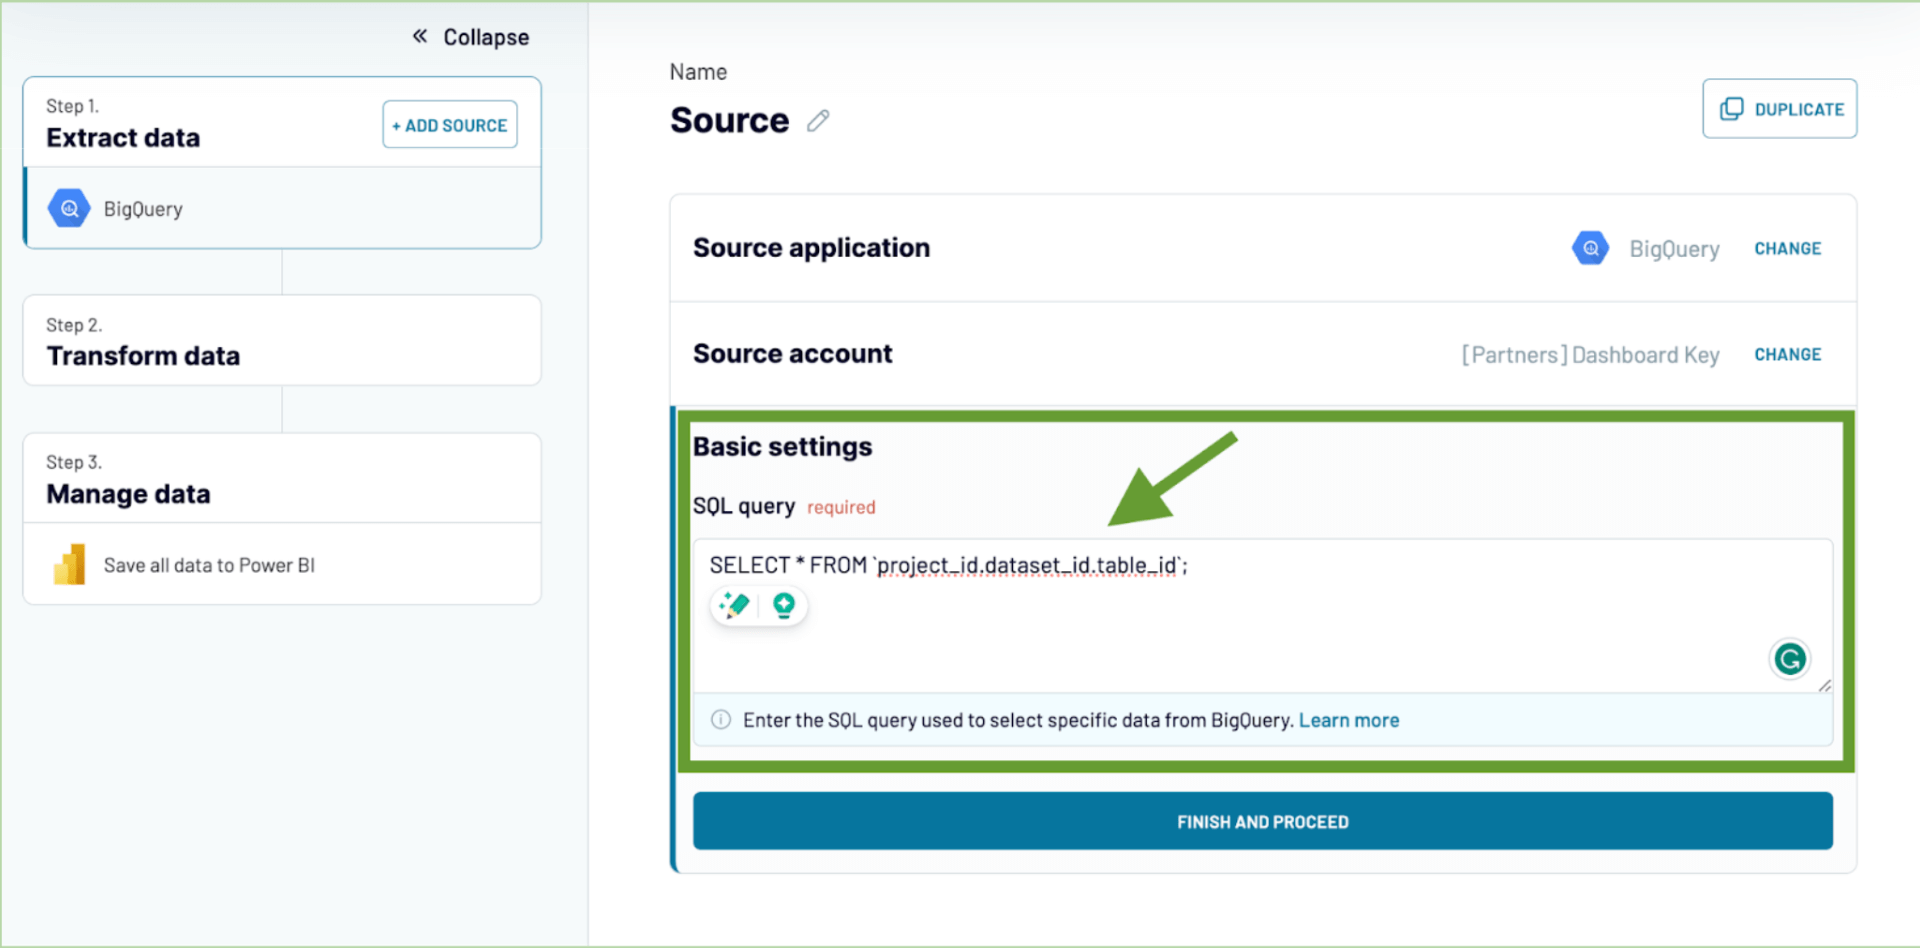Click the Power BI icon under Manage data
1920x948 pixels.
click(68, 564)
